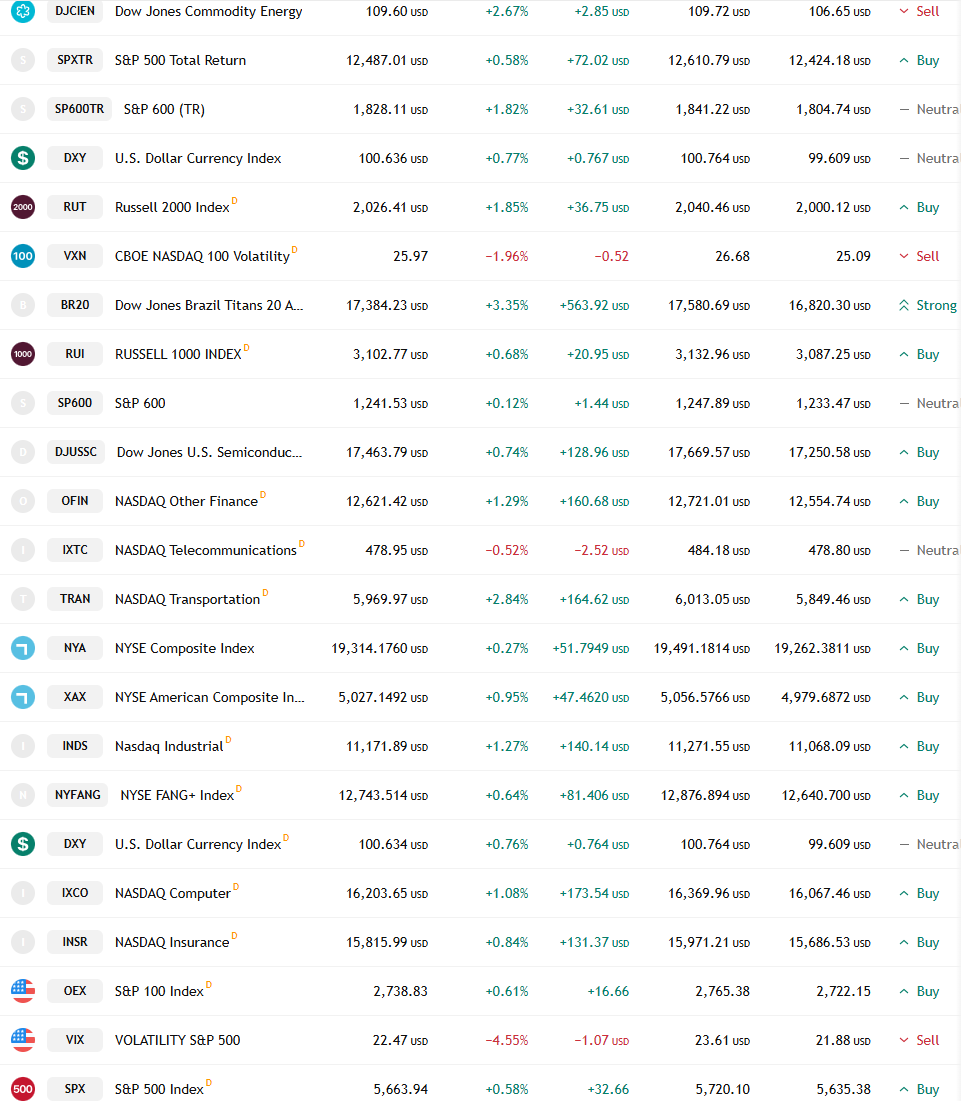The height and width of the screenshot is (1101, 961).
Task: Open Dow Jones Brazil Titans 20 link
Action: click(209, 305)
